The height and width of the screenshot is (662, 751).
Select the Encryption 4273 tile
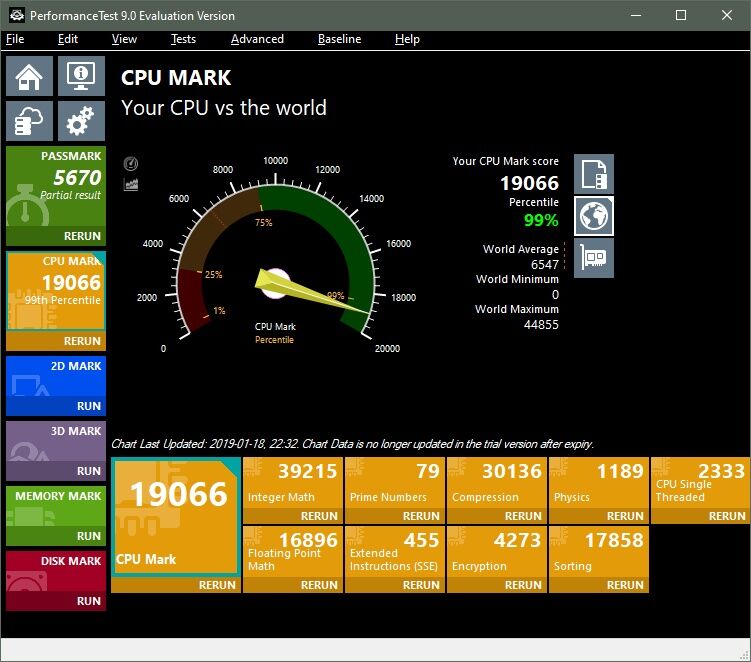pos(497,552)
